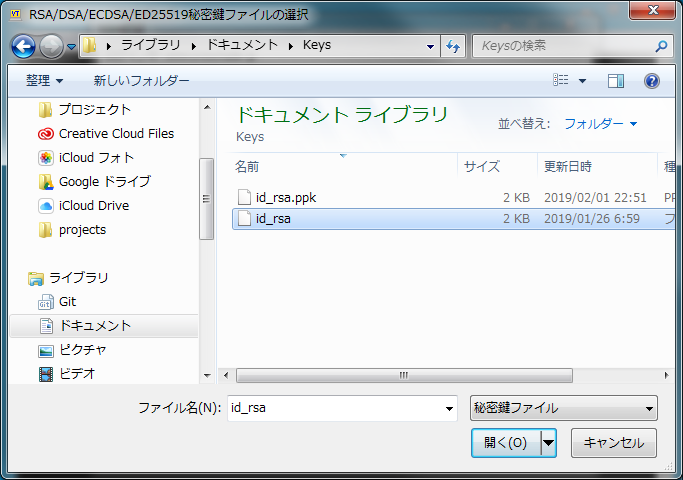
Task: Click the キャンセル button
Action: (613, 443)
